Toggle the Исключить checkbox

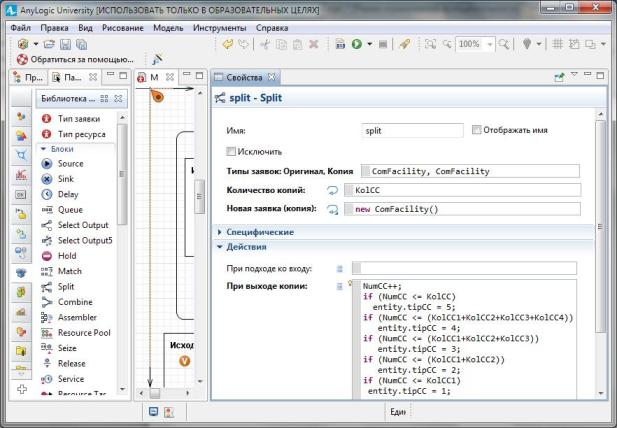tap(231, 151)
